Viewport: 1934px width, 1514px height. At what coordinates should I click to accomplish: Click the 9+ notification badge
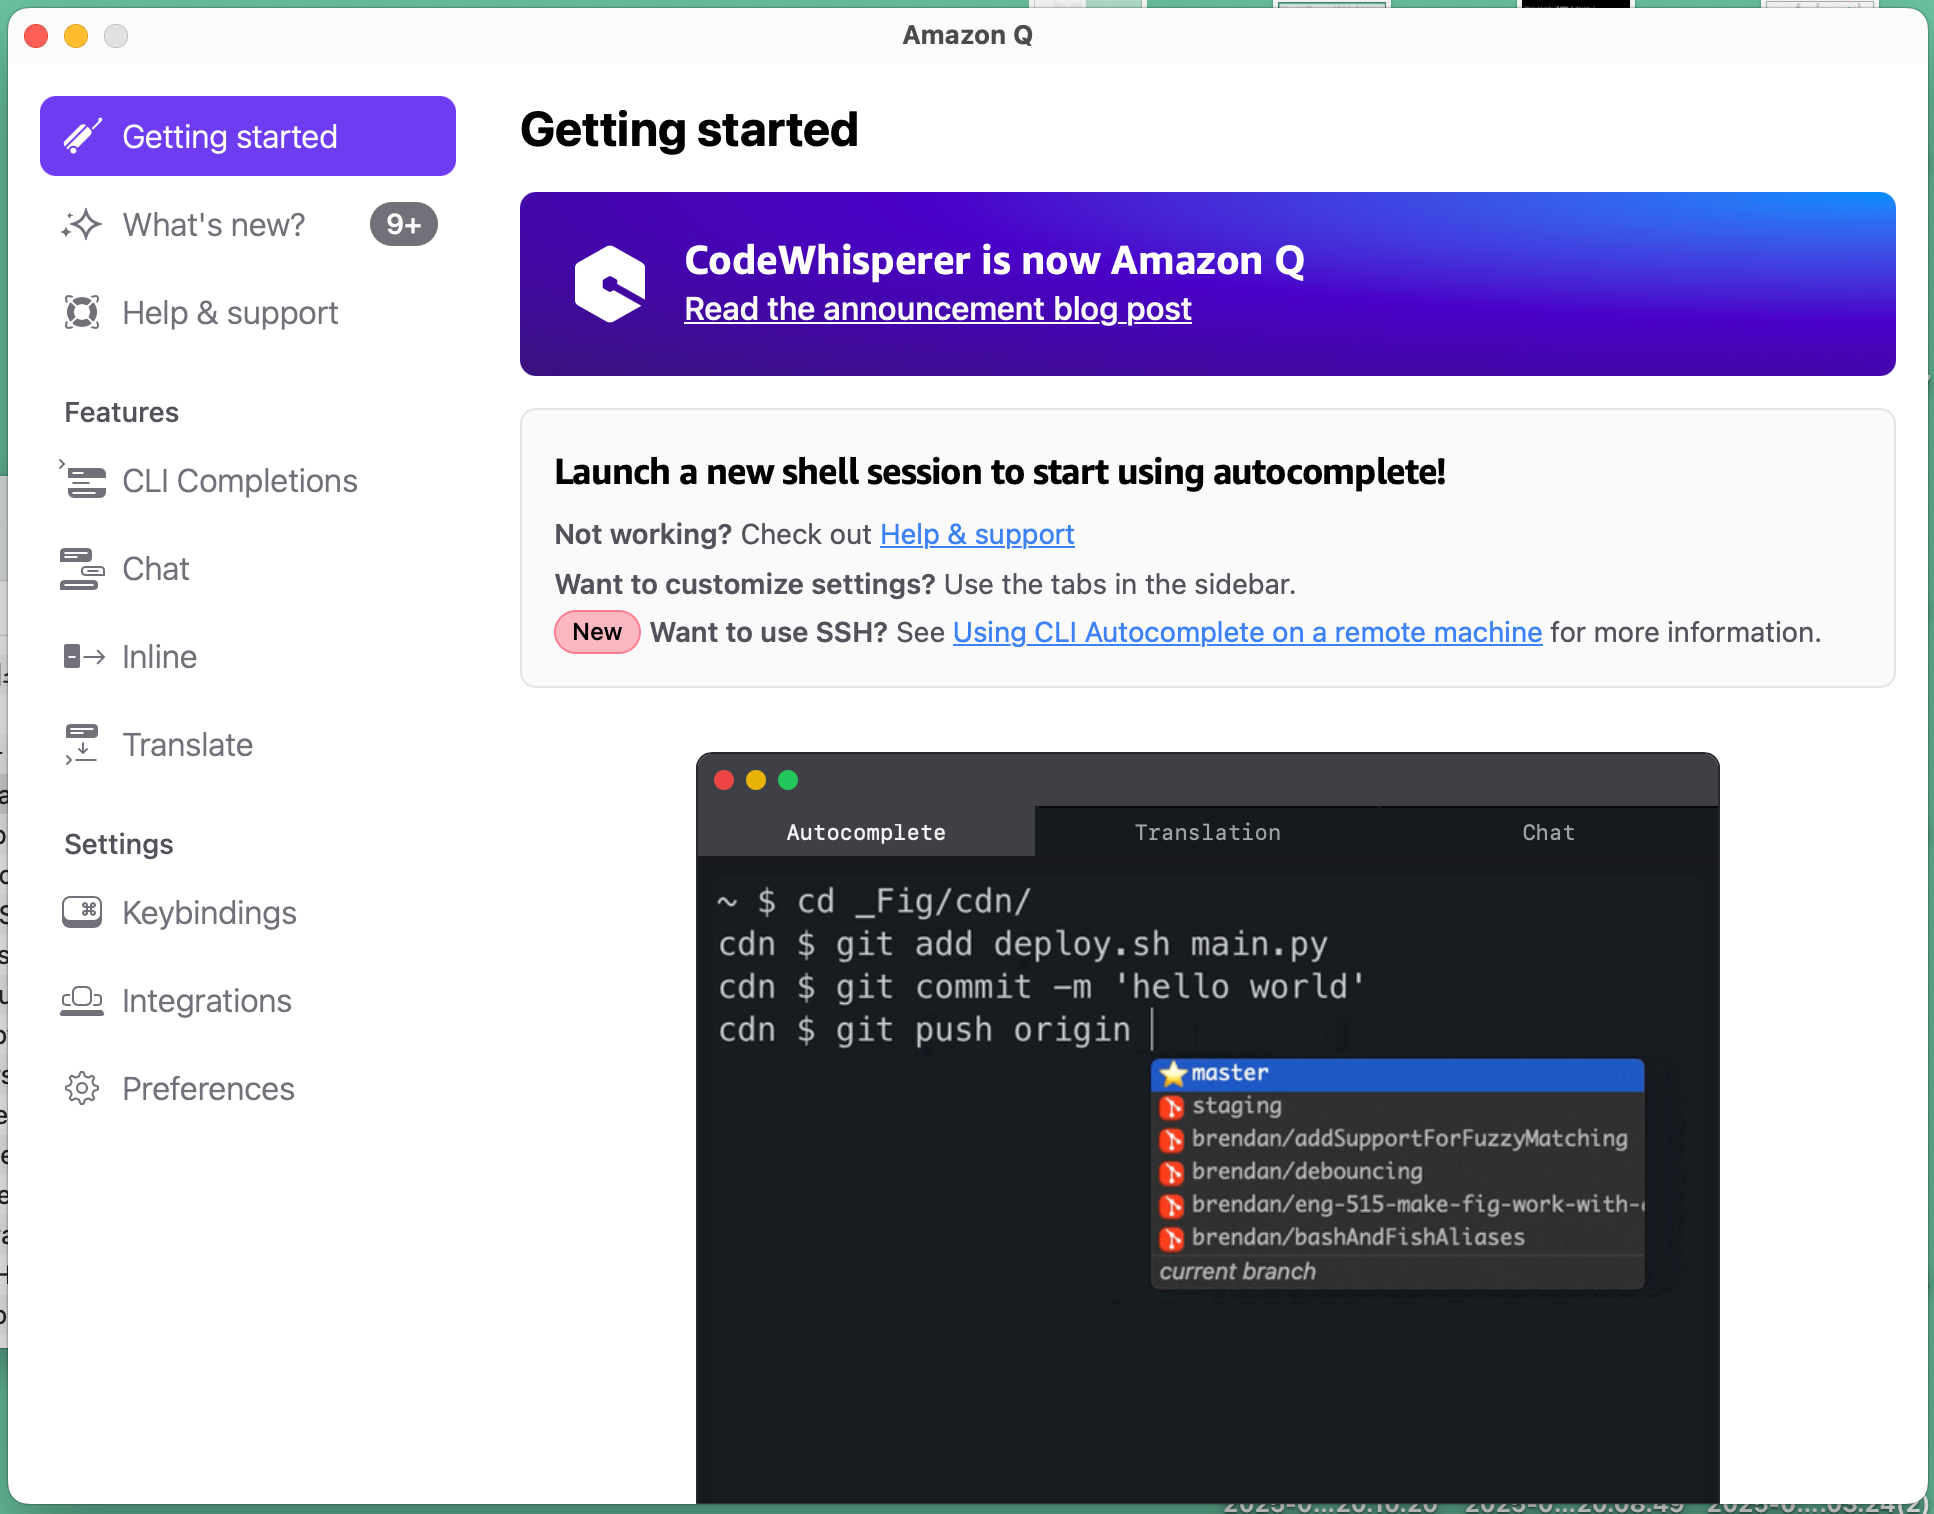coord(404,224)
